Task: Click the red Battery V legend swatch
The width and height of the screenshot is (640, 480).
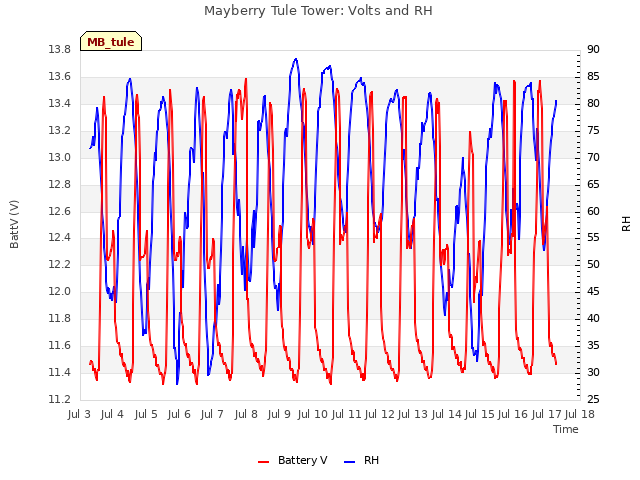Action: (264, 462)
